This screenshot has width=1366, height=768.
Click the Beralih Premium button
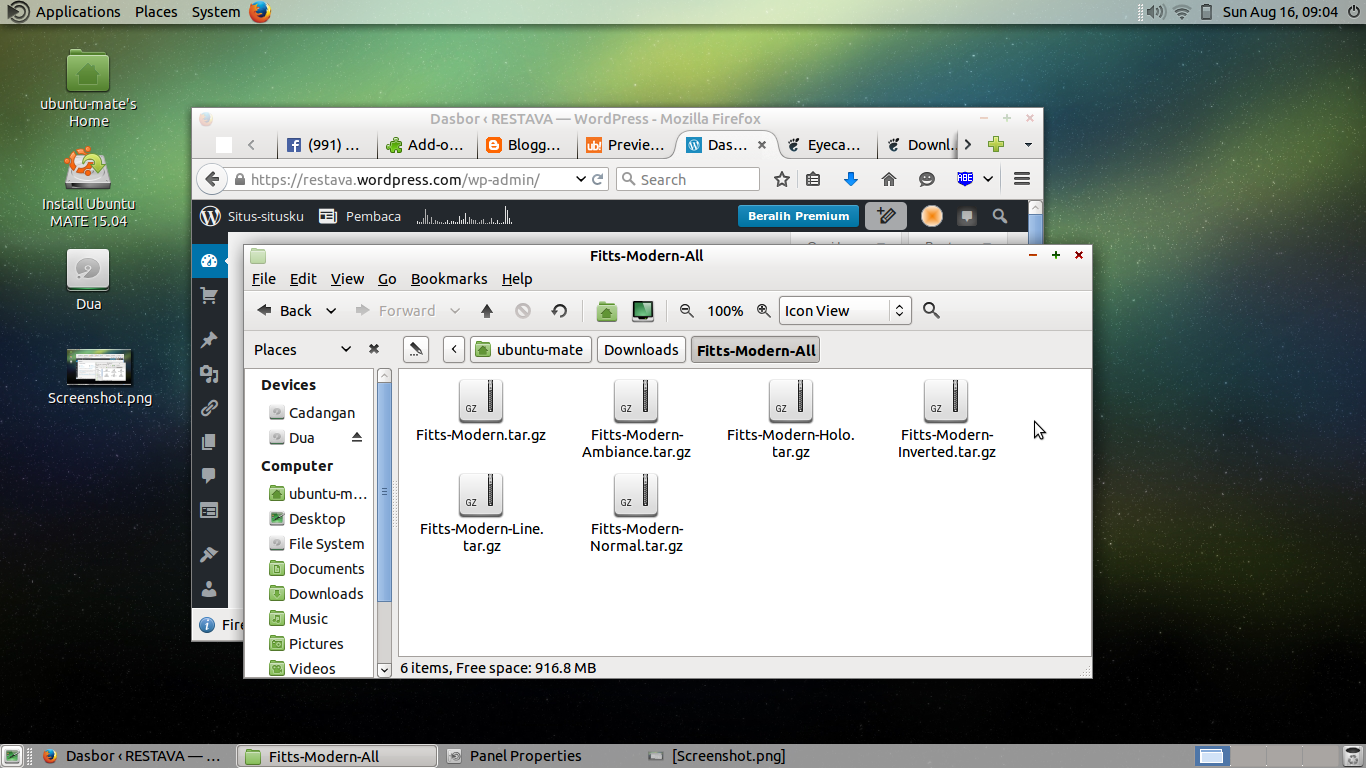click(x=799, y=216)
